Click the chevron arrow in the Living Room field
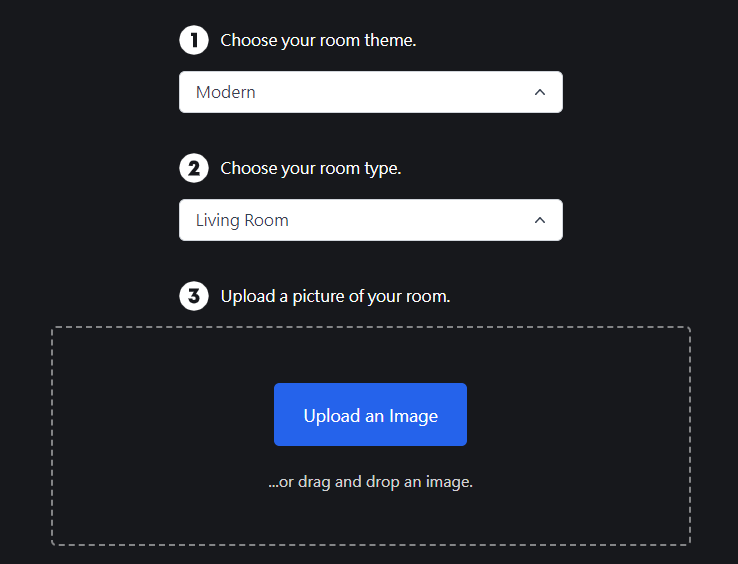The height and width of the screenshot is (564, 738). 540,220
